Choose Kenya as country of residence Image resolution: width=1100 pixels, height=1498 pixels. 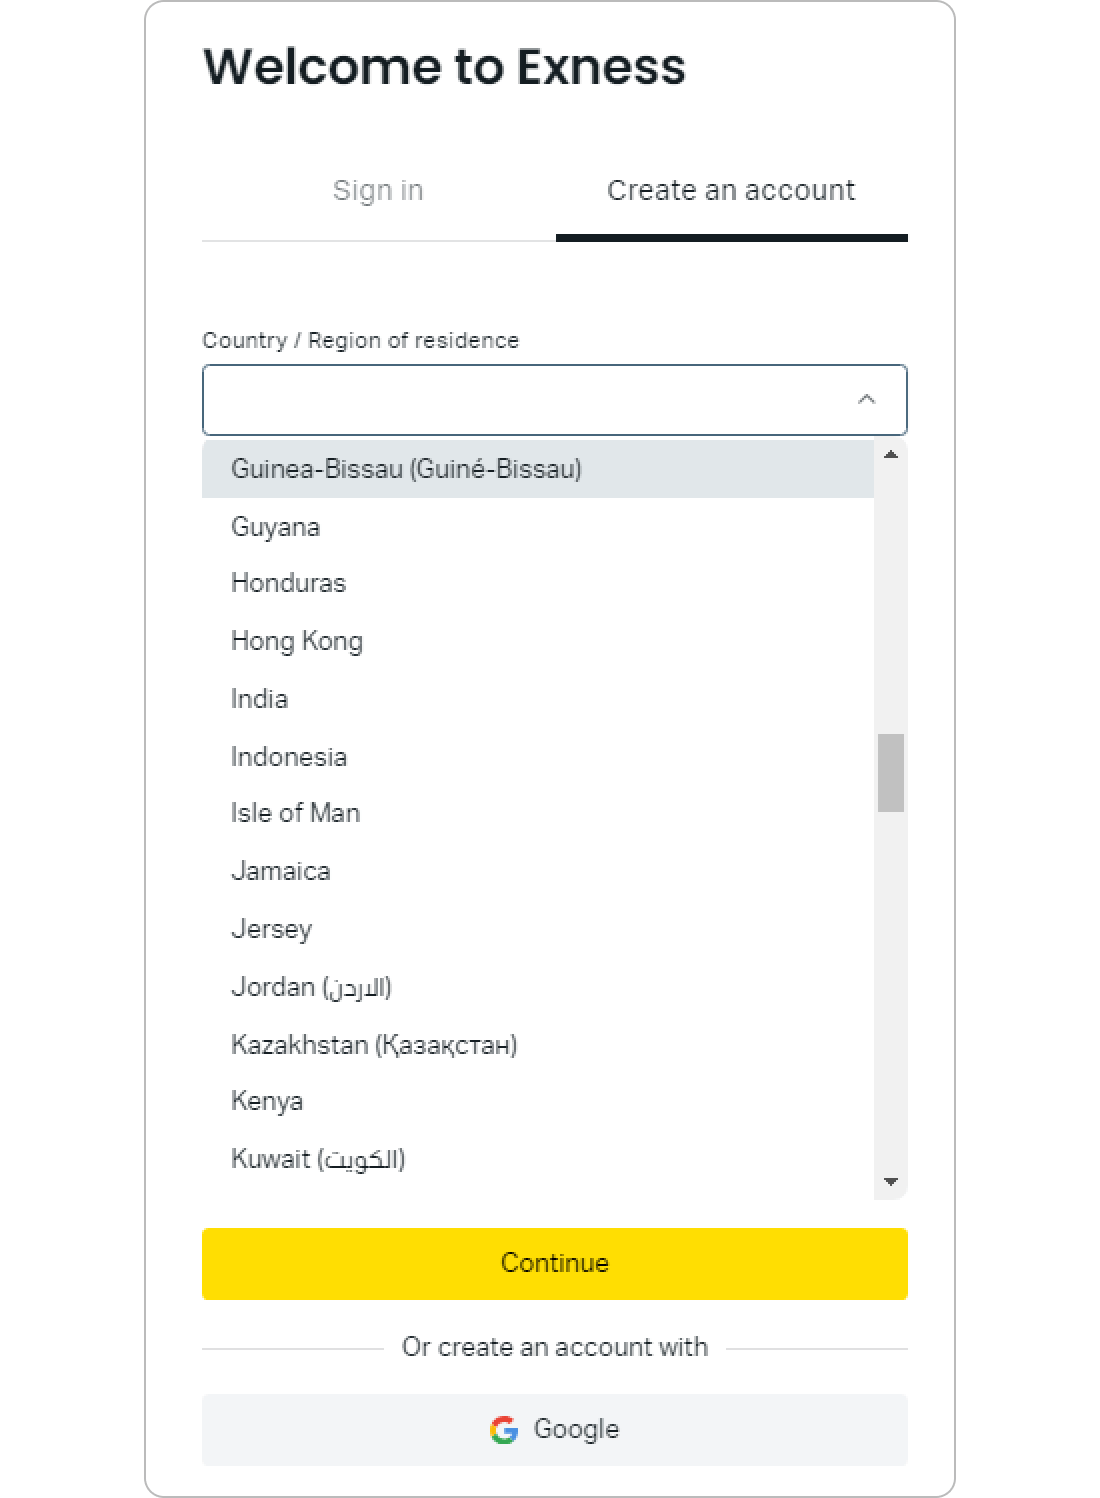(538, 1101)
